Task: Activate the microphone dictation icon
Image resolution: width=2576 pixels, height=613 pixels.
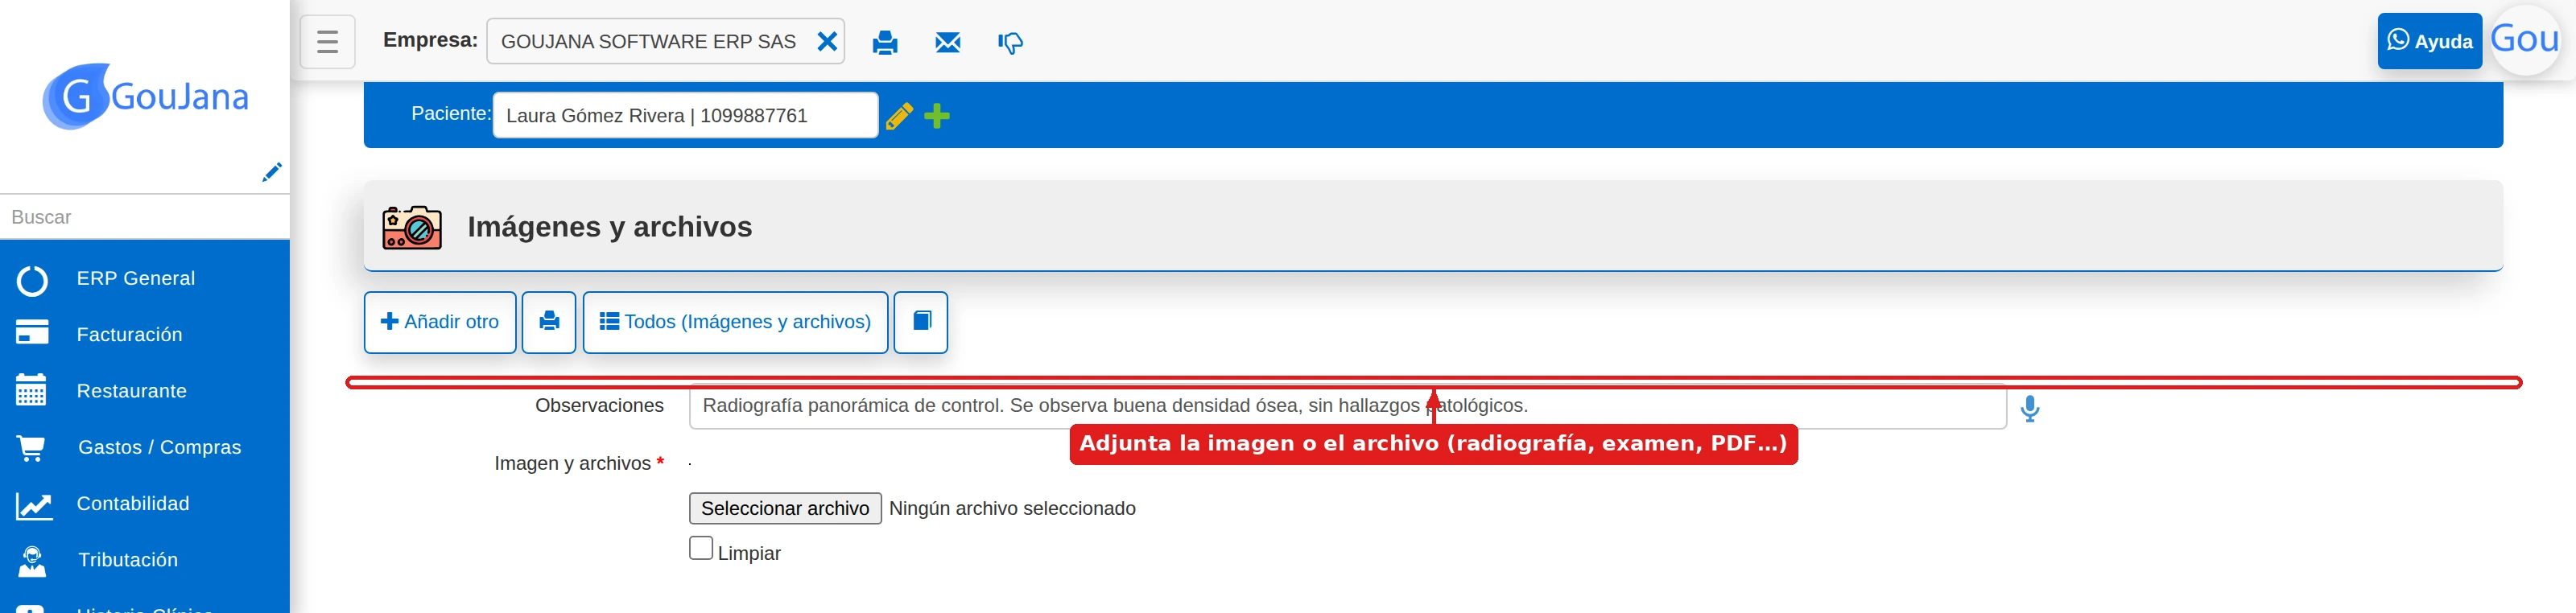Action: point(2030,408)
